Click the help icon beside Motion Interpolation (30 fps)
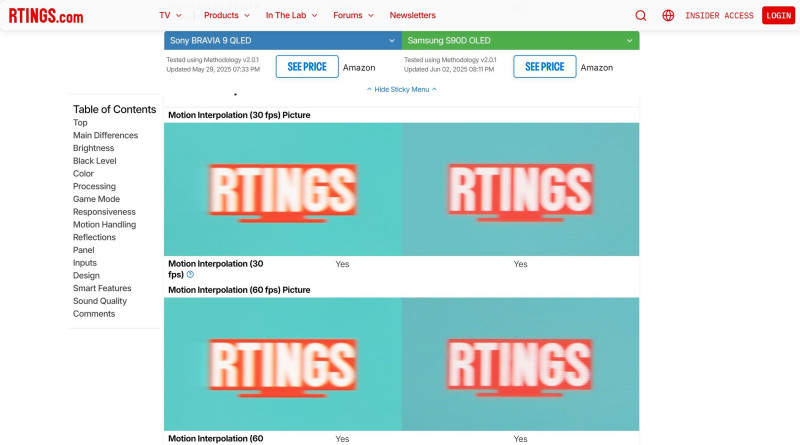This screenshot has width=800, height=445. (190, 275)
